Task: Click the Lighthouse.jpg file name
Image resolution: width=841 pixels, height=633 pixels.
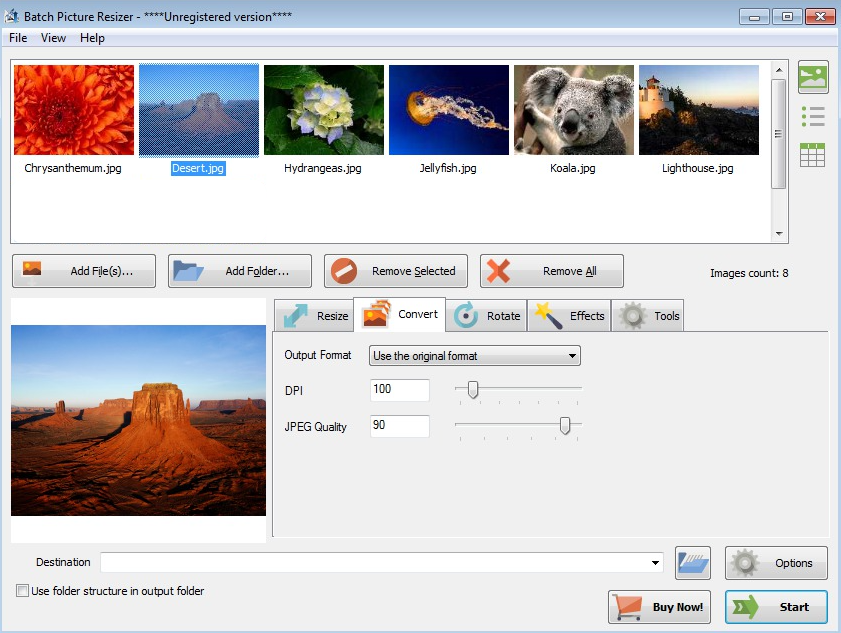Action: click(x=698, y=168)
